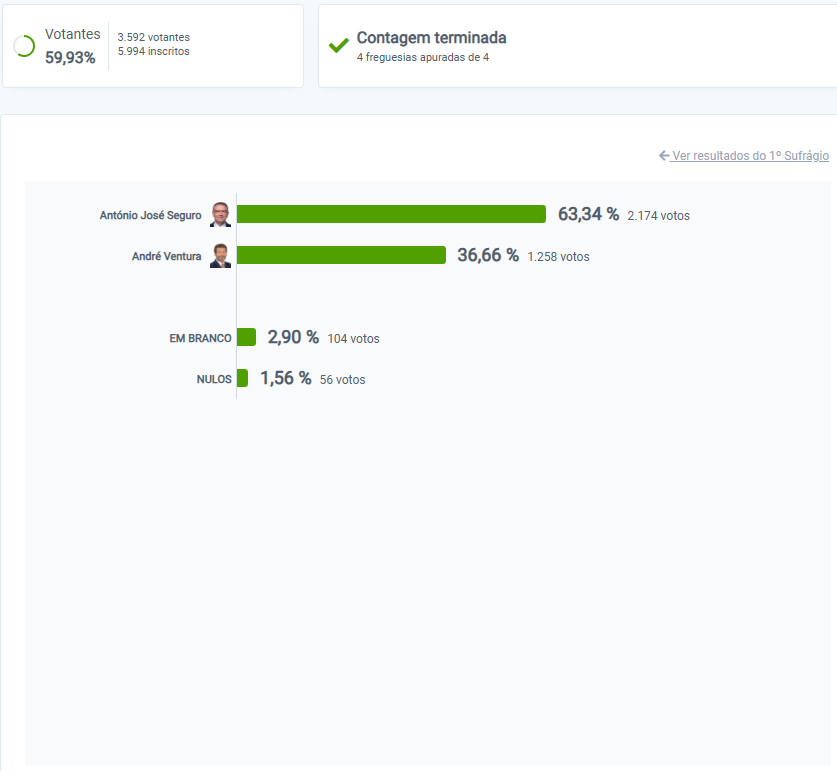Select the back arrow beside Ver resultados
The image size is (837, 771).
click(x=664, y=155)
